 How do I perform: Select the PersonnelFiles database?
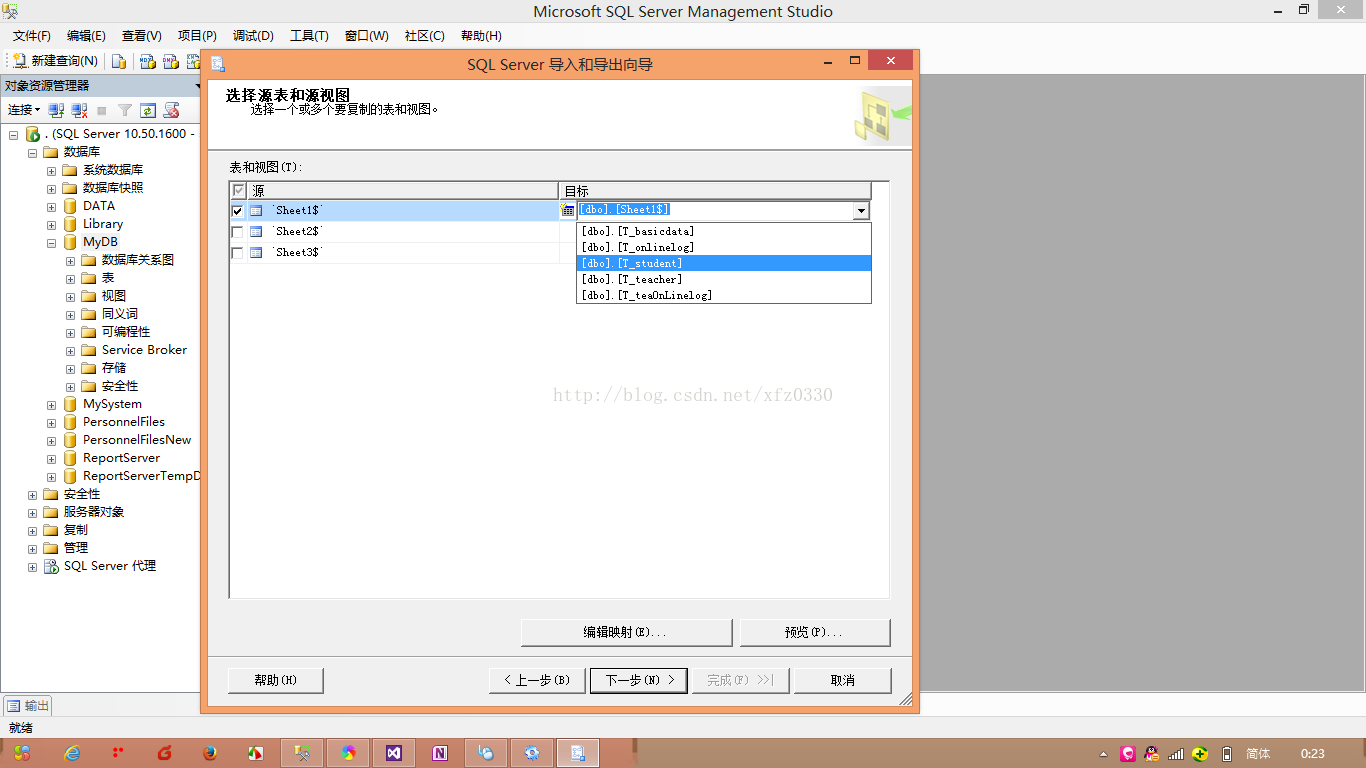124,422
